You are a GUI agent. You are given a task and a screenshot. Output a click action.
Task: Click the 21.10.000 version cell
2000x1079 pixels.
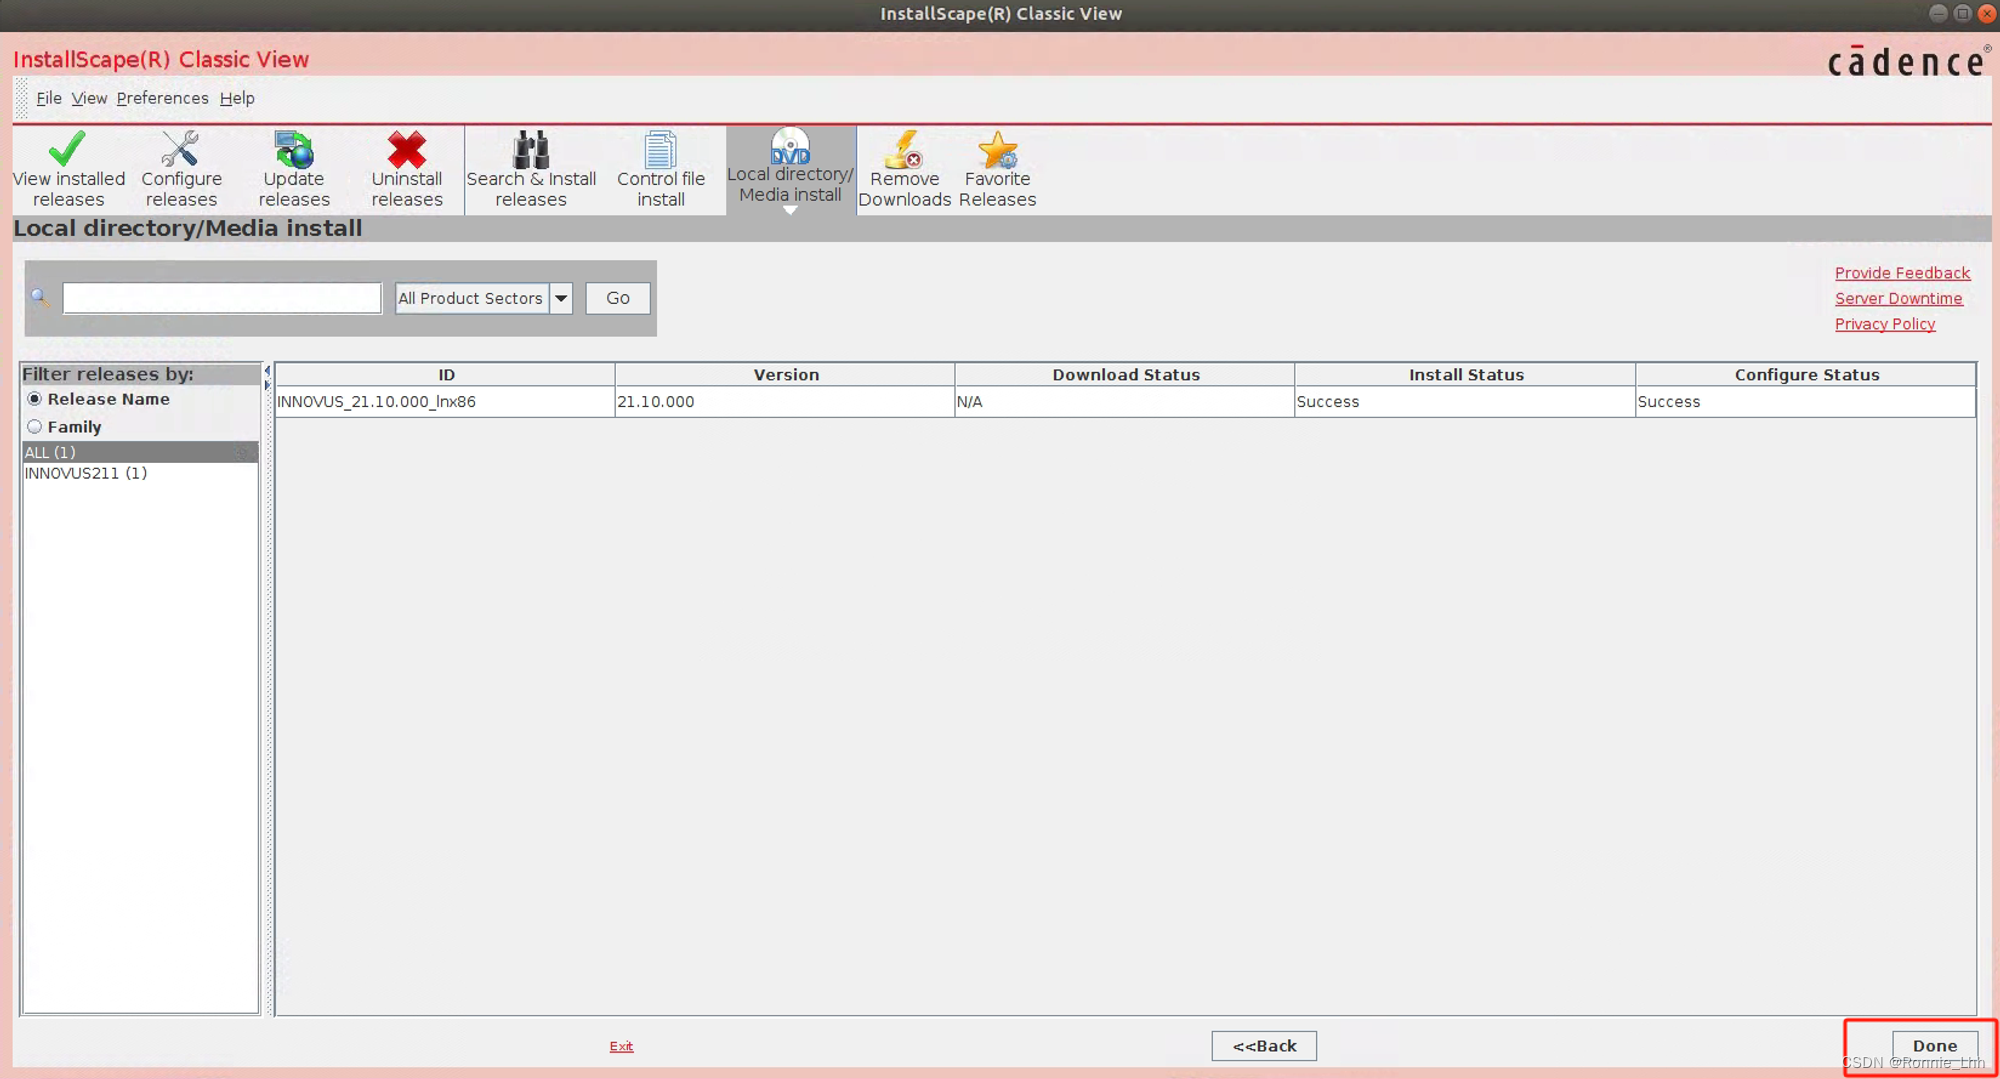point(785,402)
